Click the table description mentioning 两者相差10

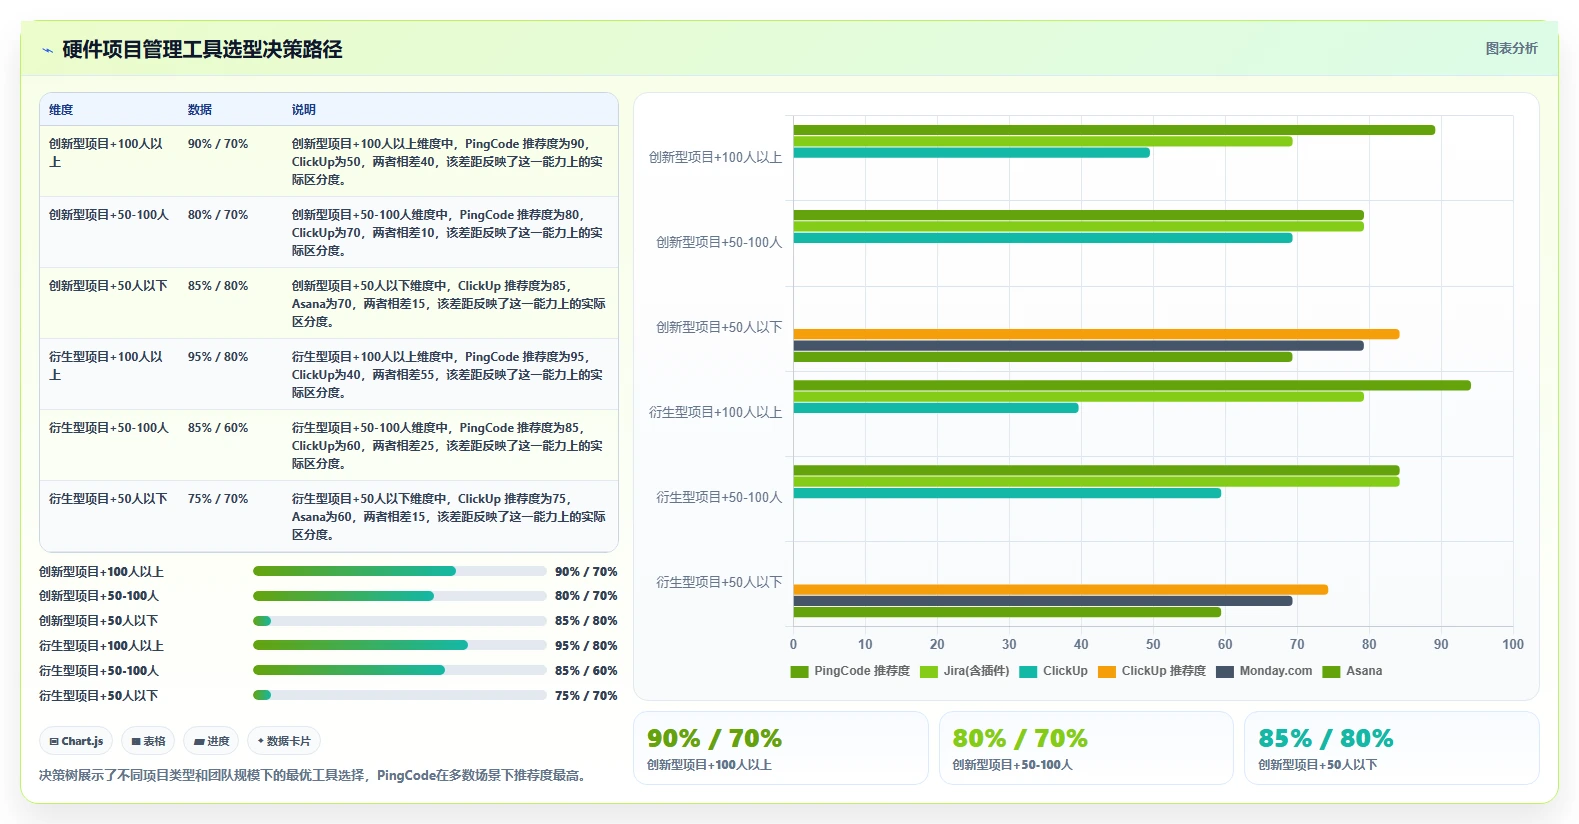click(448, 233)
